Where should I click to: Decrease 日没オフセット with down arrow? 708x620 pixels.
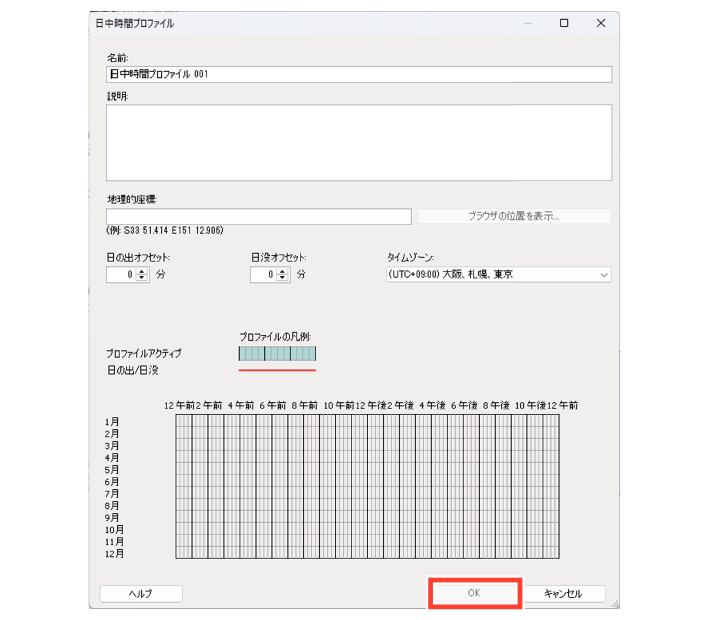point(284,278)
